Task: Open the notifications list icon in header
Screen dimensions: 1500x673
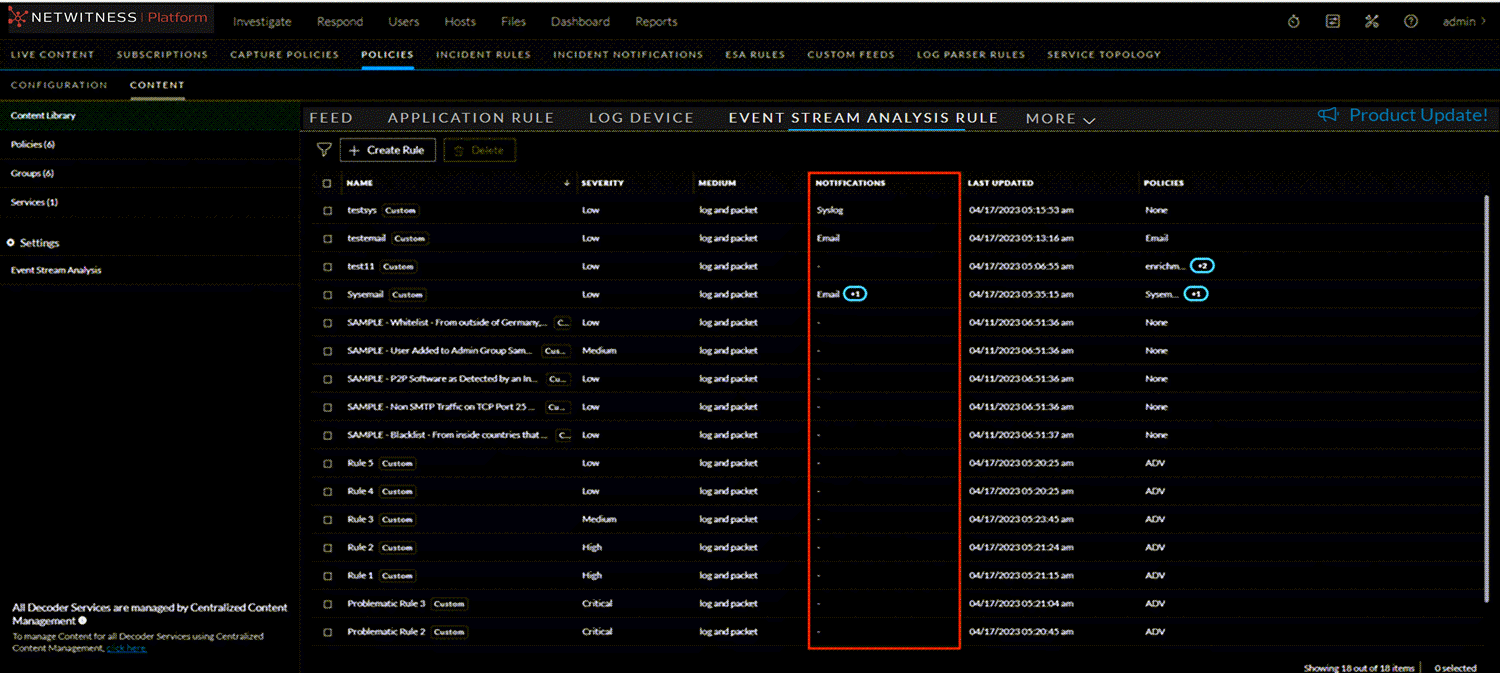Action: (1332, 21)
